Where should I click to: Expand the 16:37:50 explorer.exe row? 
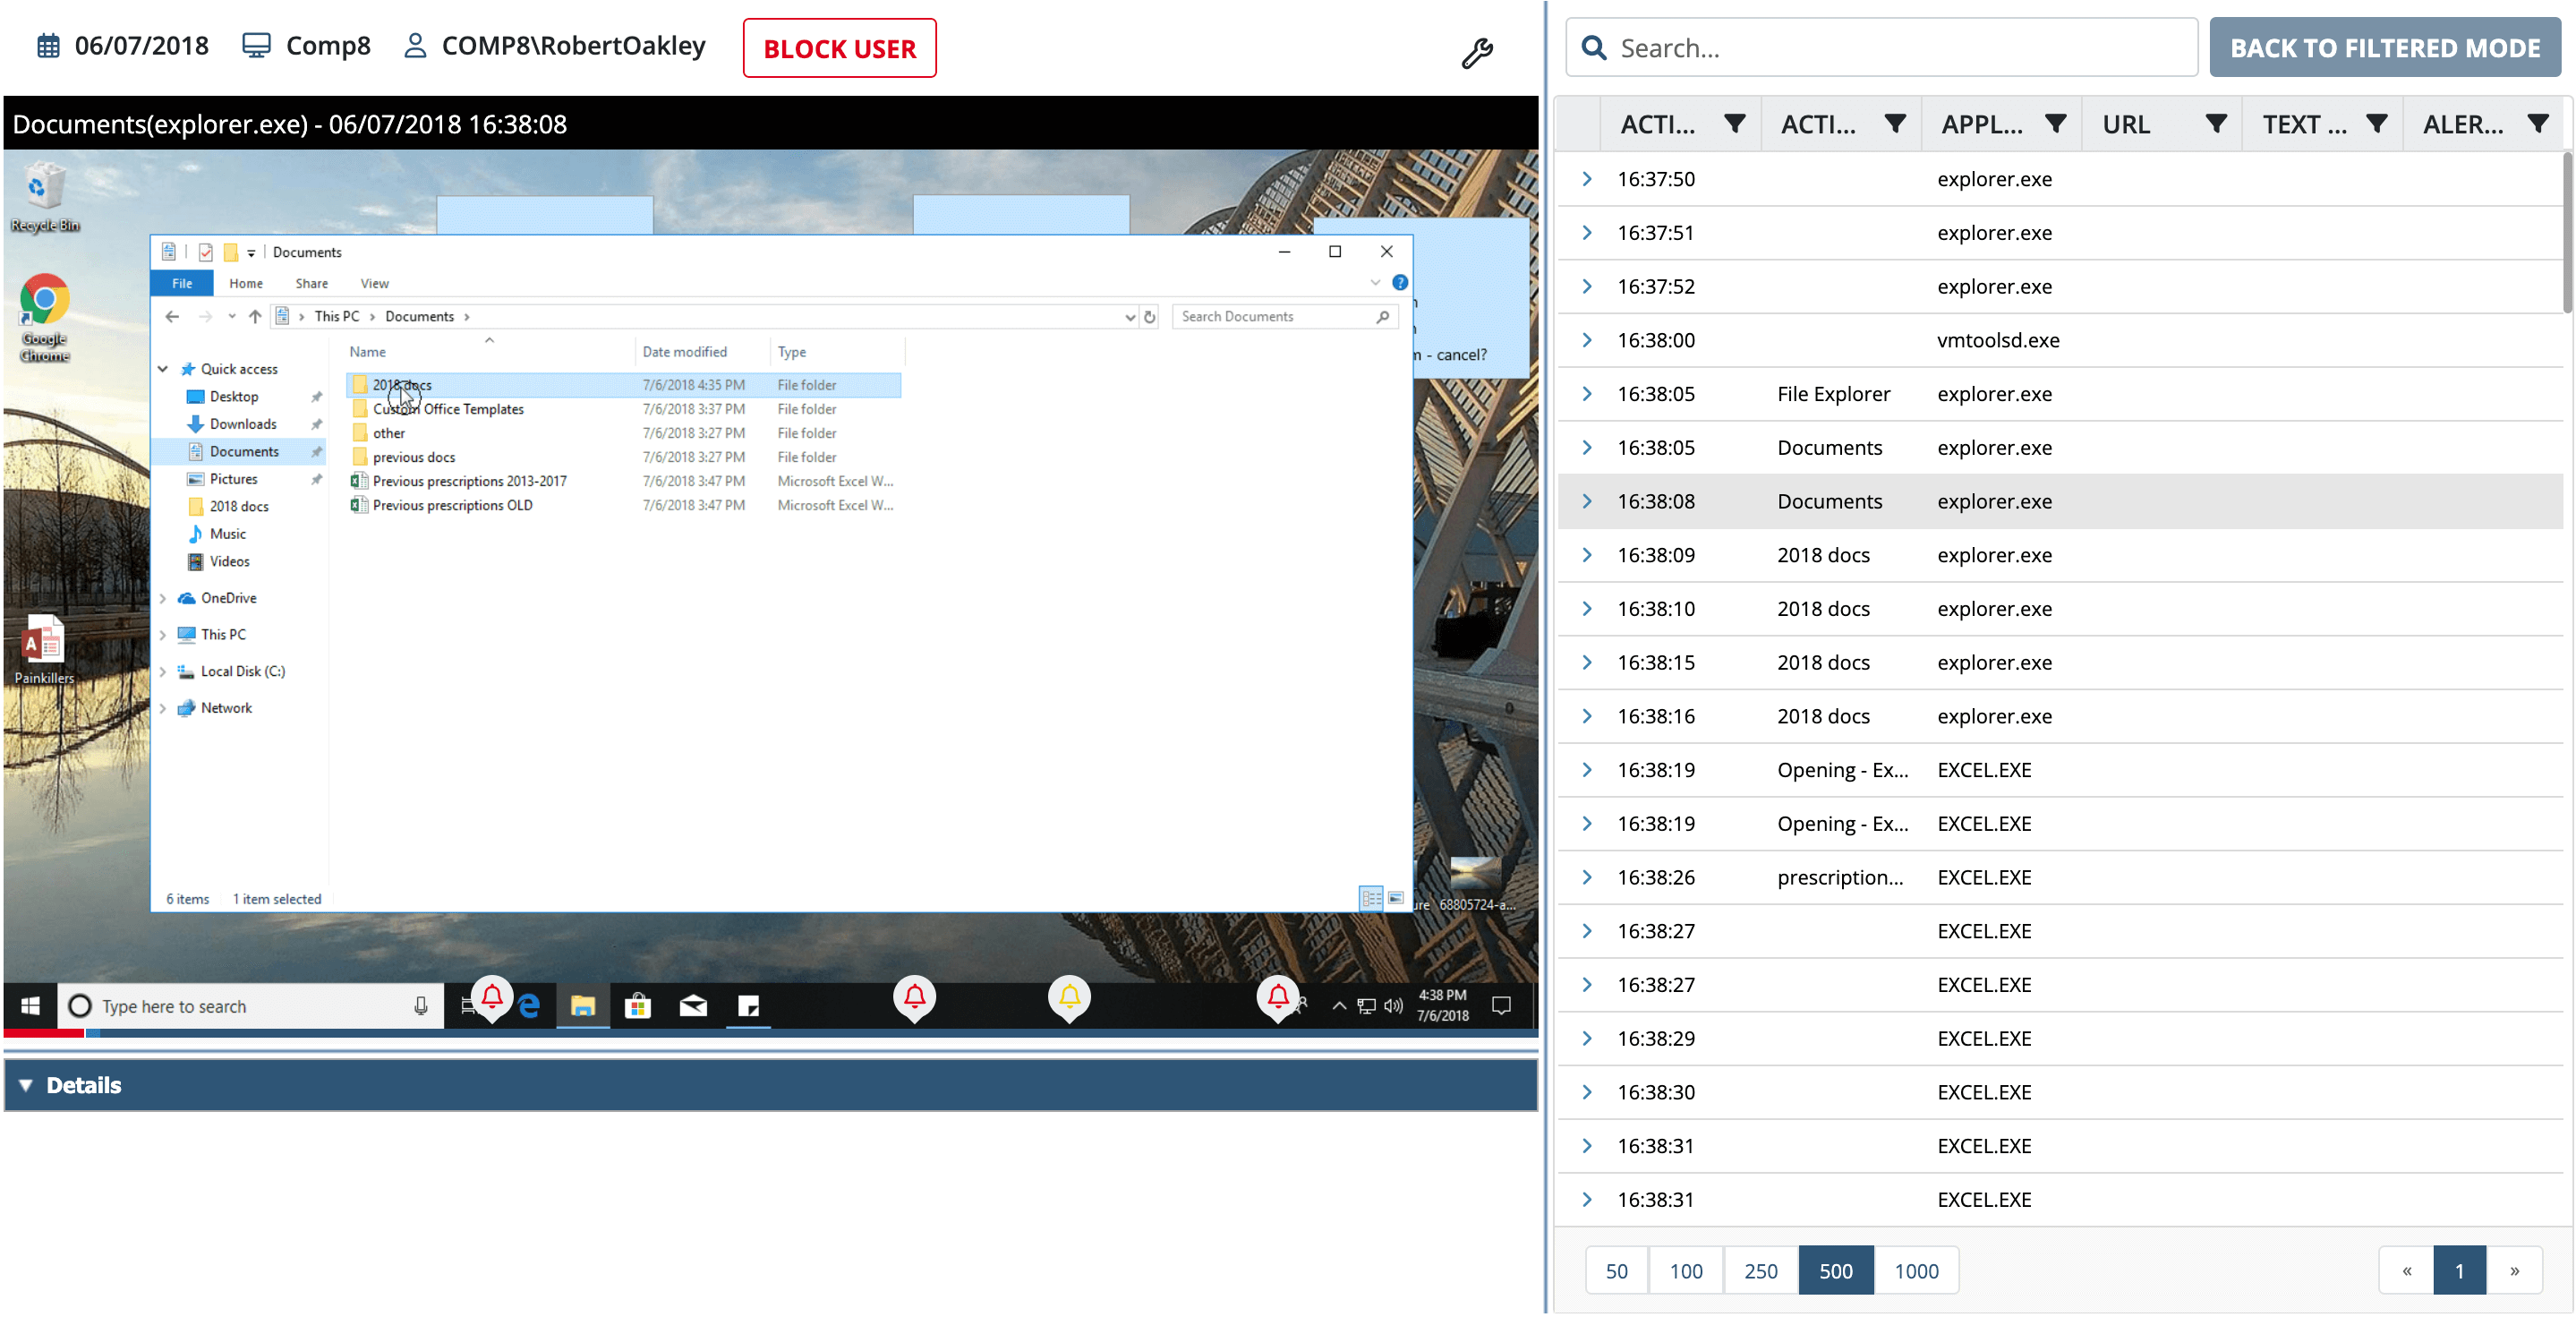click(1587, 179)
